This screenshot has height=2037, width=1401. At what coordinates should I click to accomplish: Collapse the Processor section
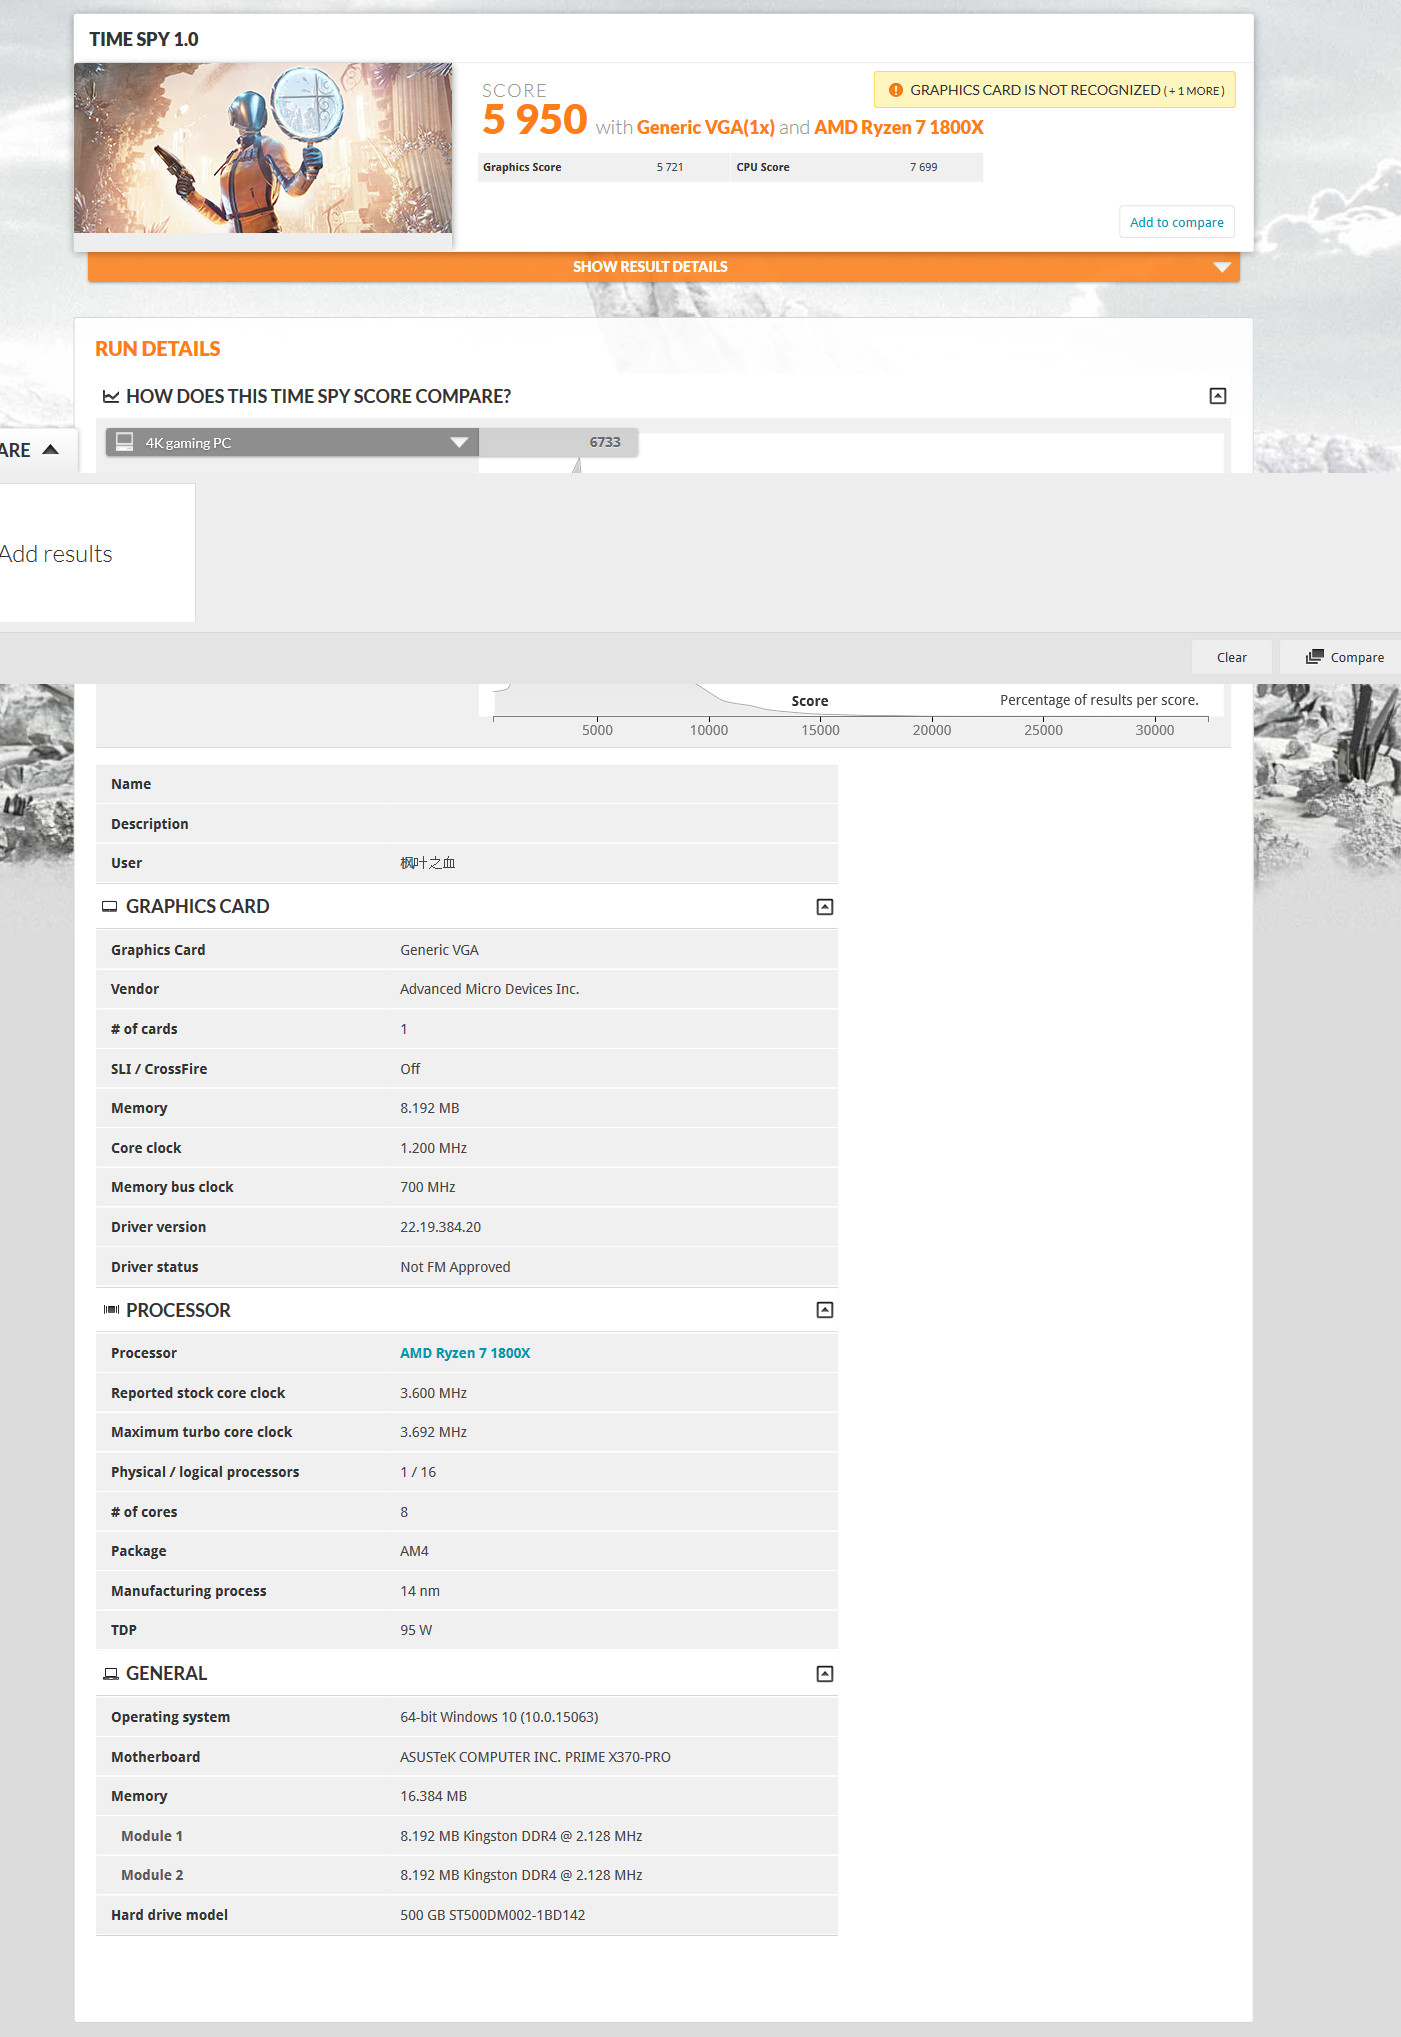click(825, 1310)
